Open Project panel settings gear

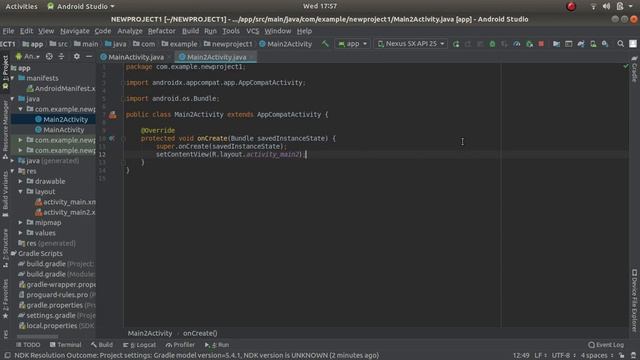click(x=76, y=57)
